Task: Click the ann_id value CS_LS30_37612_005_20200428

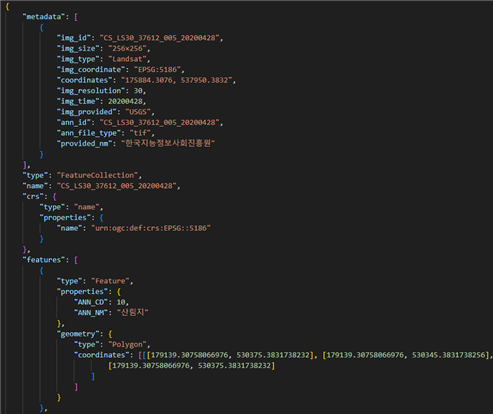Action: [x=160, y=123]
